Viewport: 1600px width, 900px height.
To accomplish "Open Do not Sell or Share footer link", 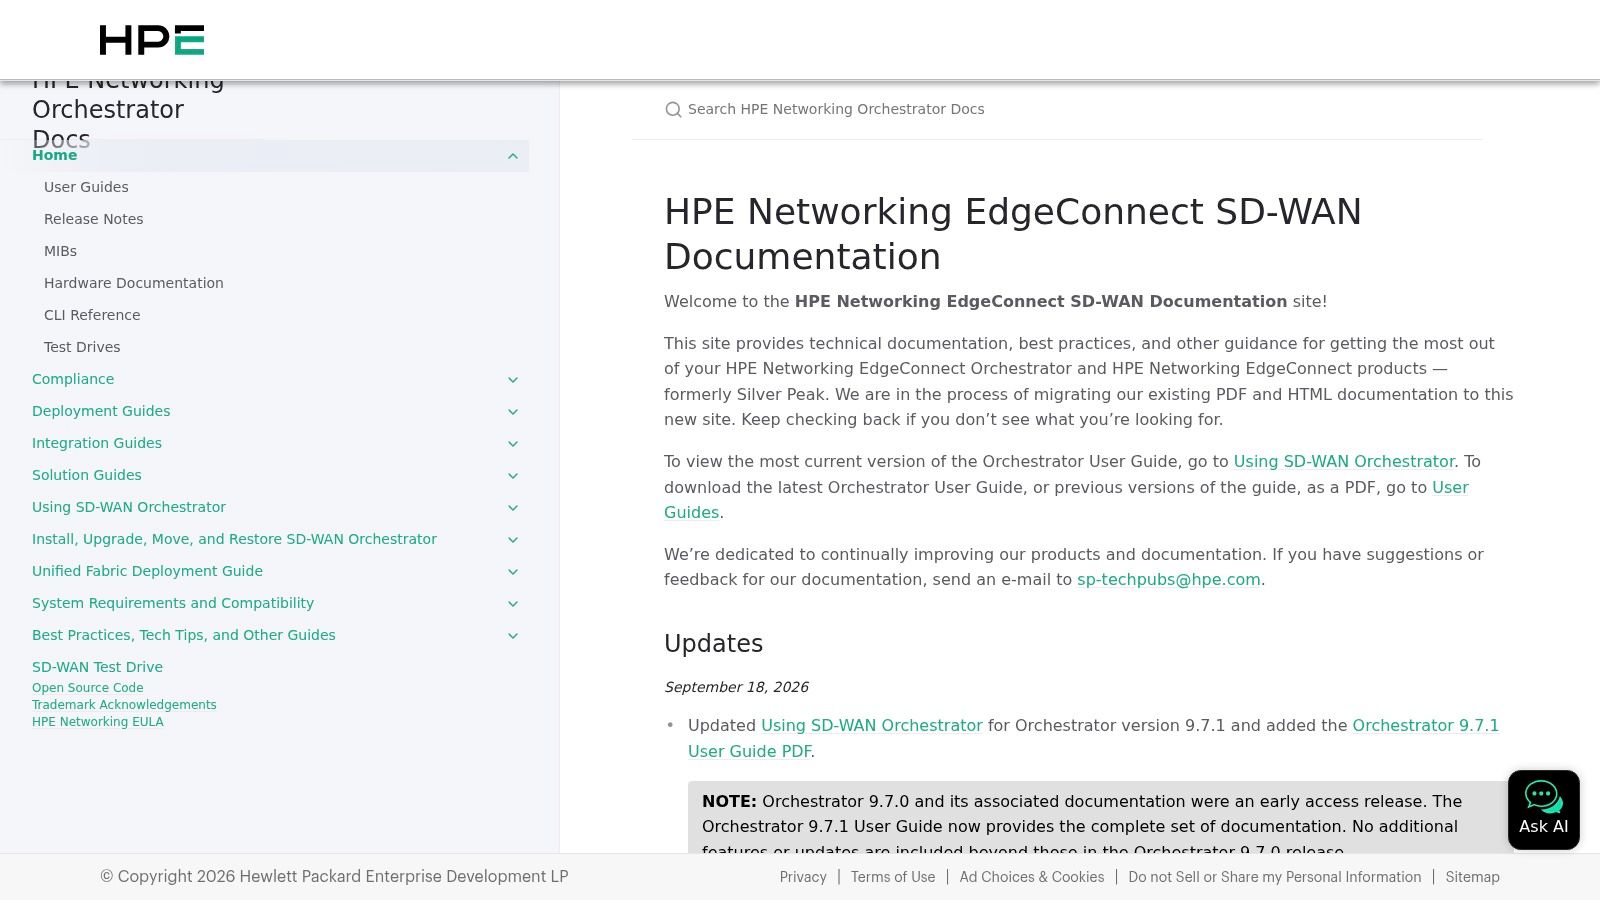I will point(1275,877).
